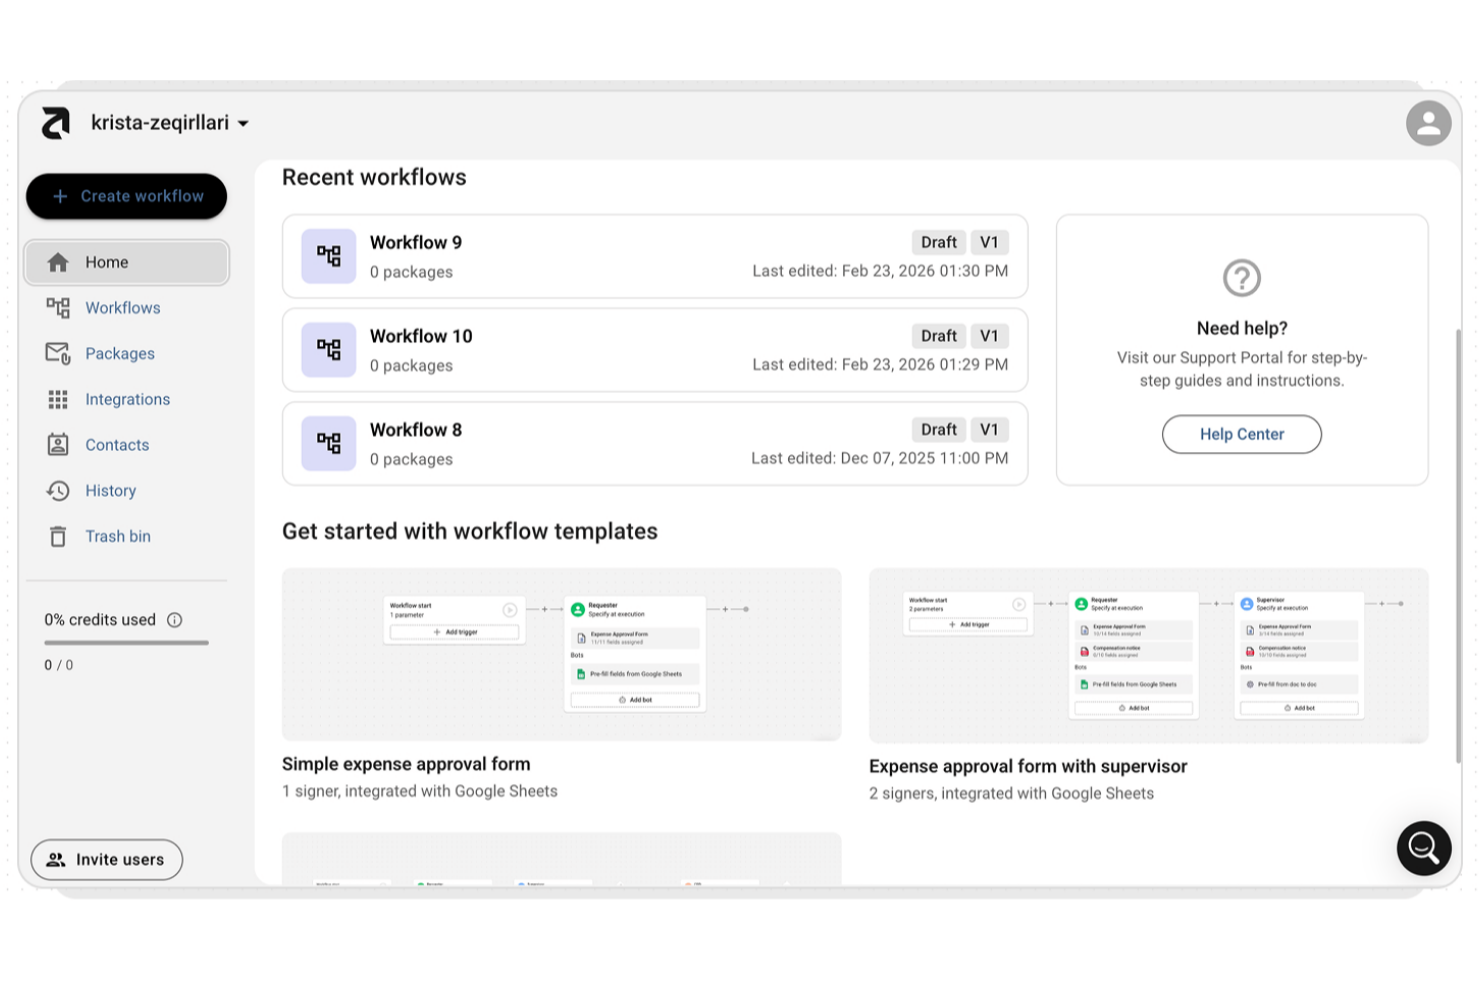The image size is (1480, 987).
Task: Select the Workflows sidebar icon
Action: 58,307
